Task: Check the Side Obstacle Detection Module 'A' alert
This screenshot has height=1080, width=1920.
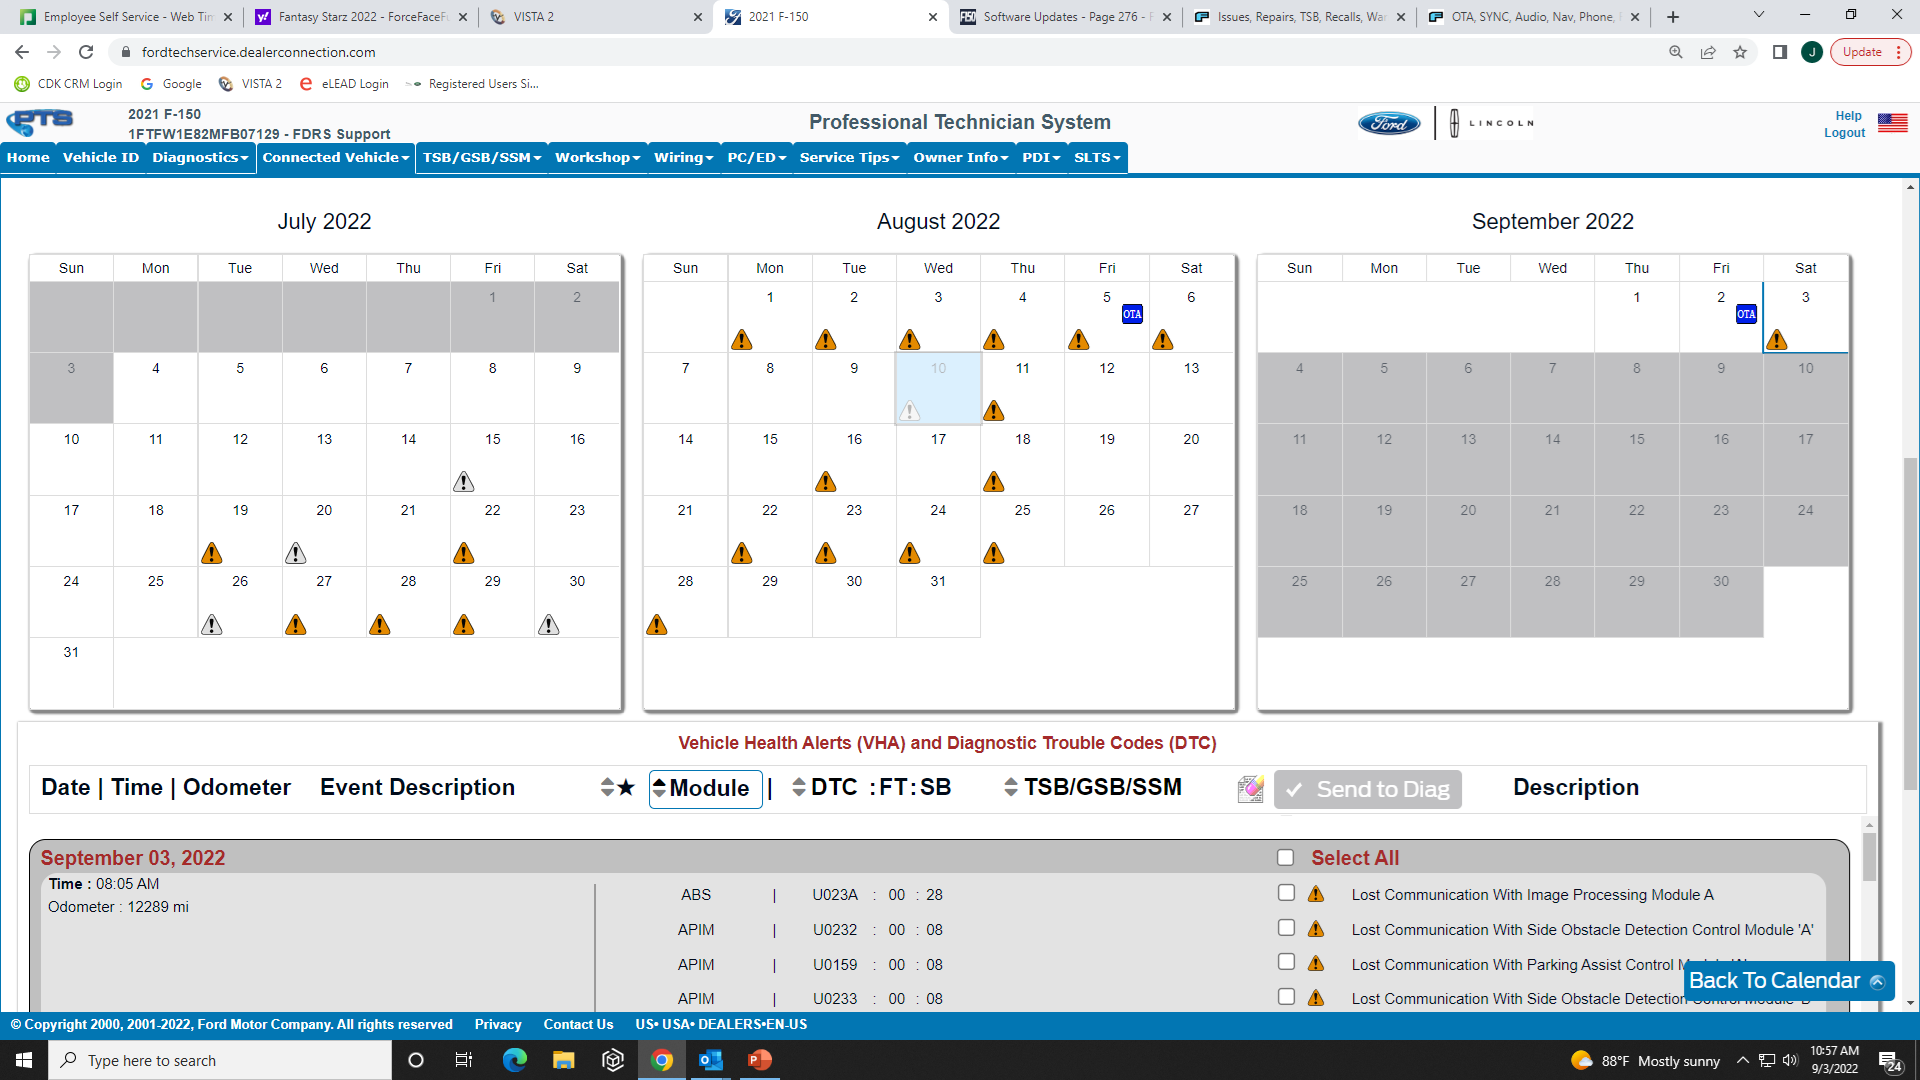Action: 1285,927
